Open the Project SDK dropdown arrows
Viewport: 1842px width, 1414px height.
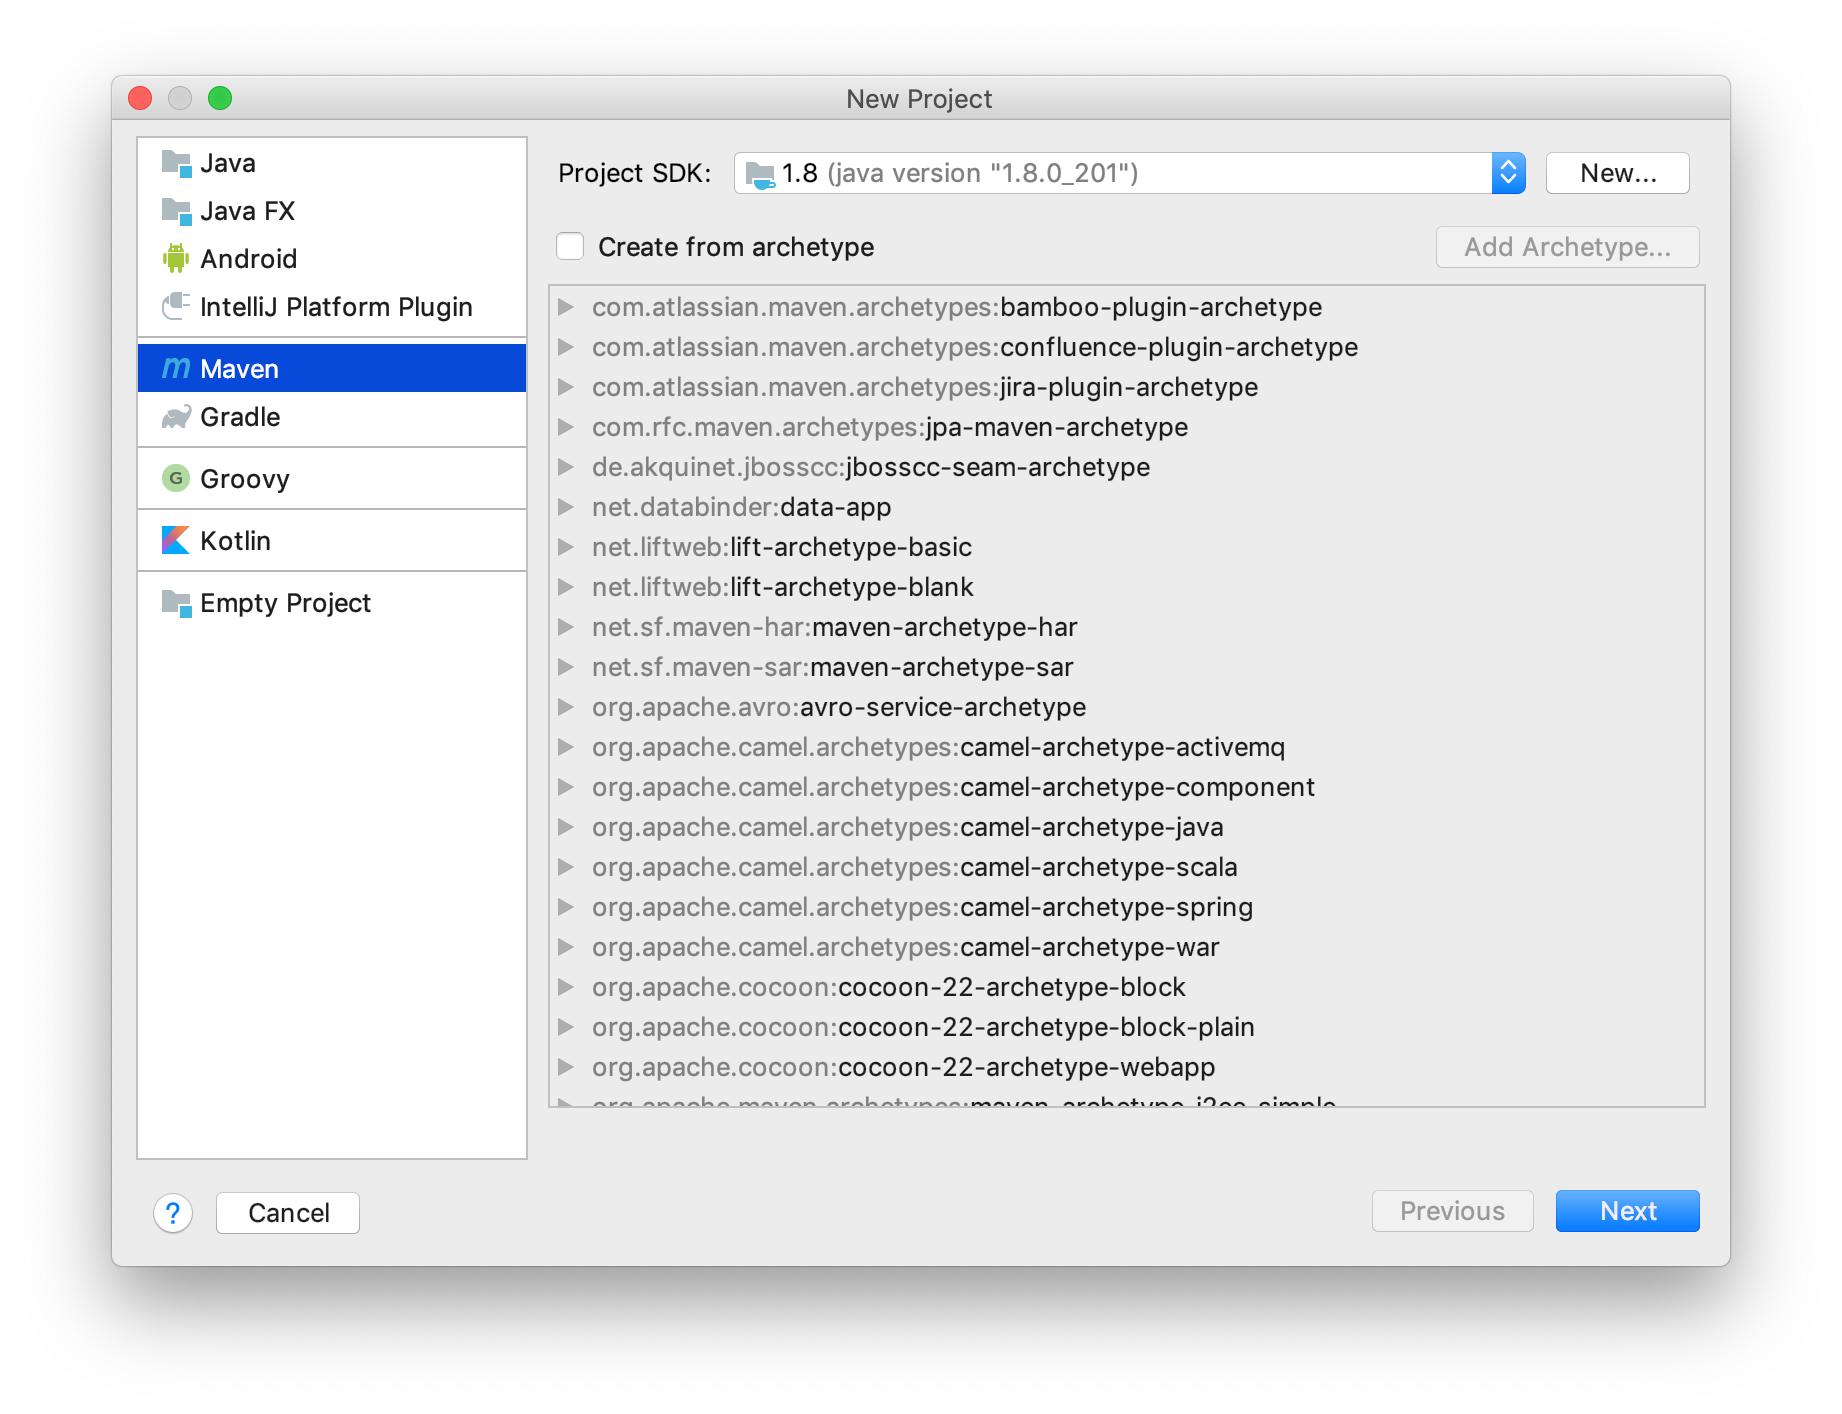[1508, 173]
